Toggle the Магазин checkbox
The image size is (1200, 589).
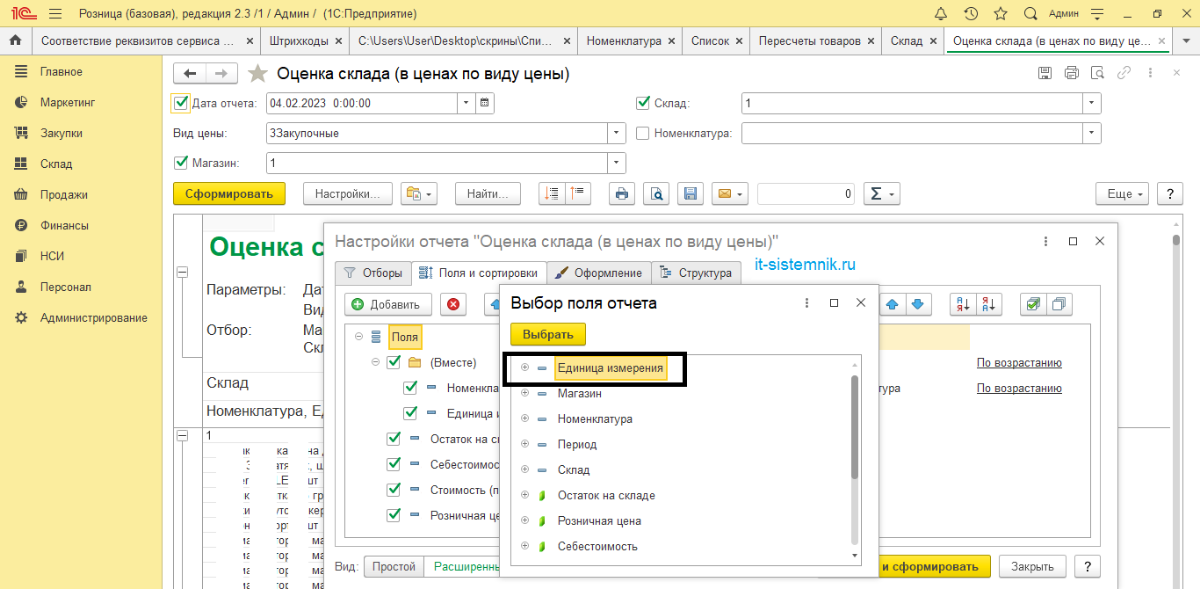click(181, 163)
